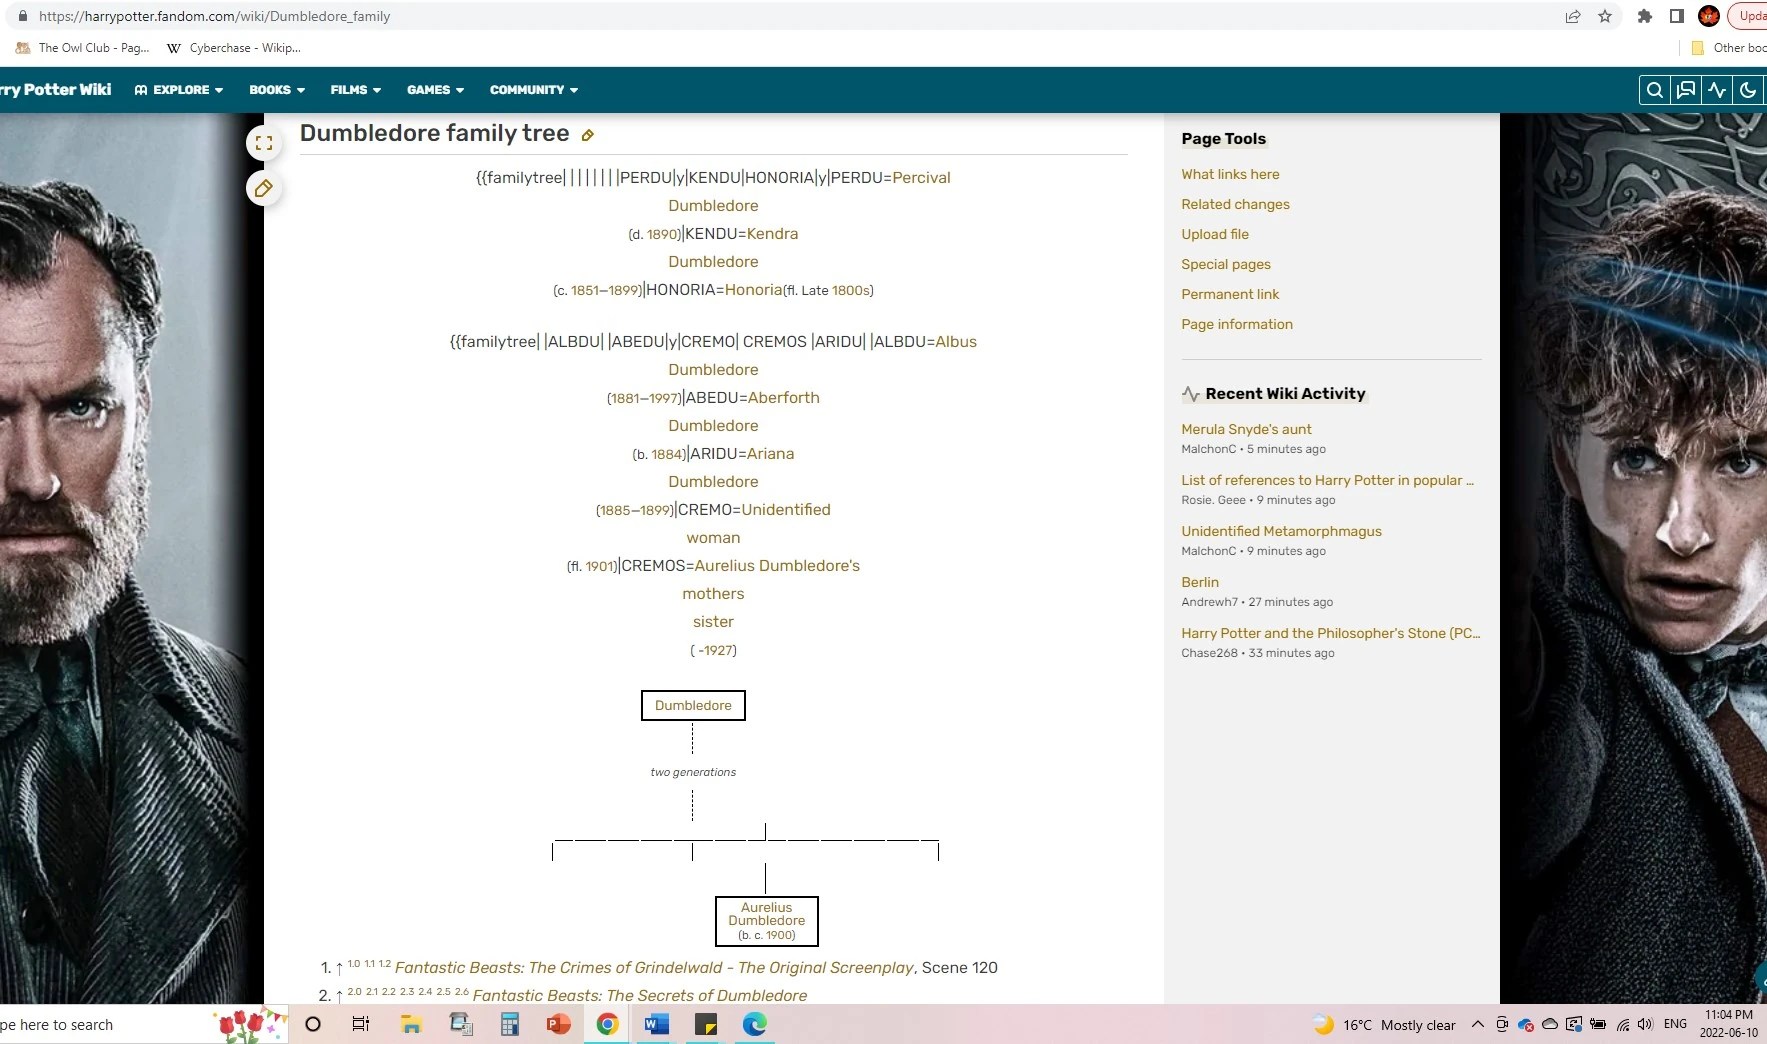Screen dimensions: 1767x1044
Task: Open the GAMES menu
Action: 434,90
